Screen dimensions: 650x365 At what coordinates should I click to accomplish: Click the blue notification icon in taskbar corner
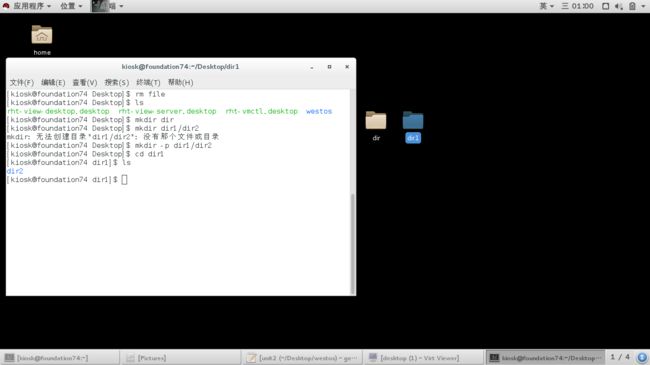tap(642, 357)
